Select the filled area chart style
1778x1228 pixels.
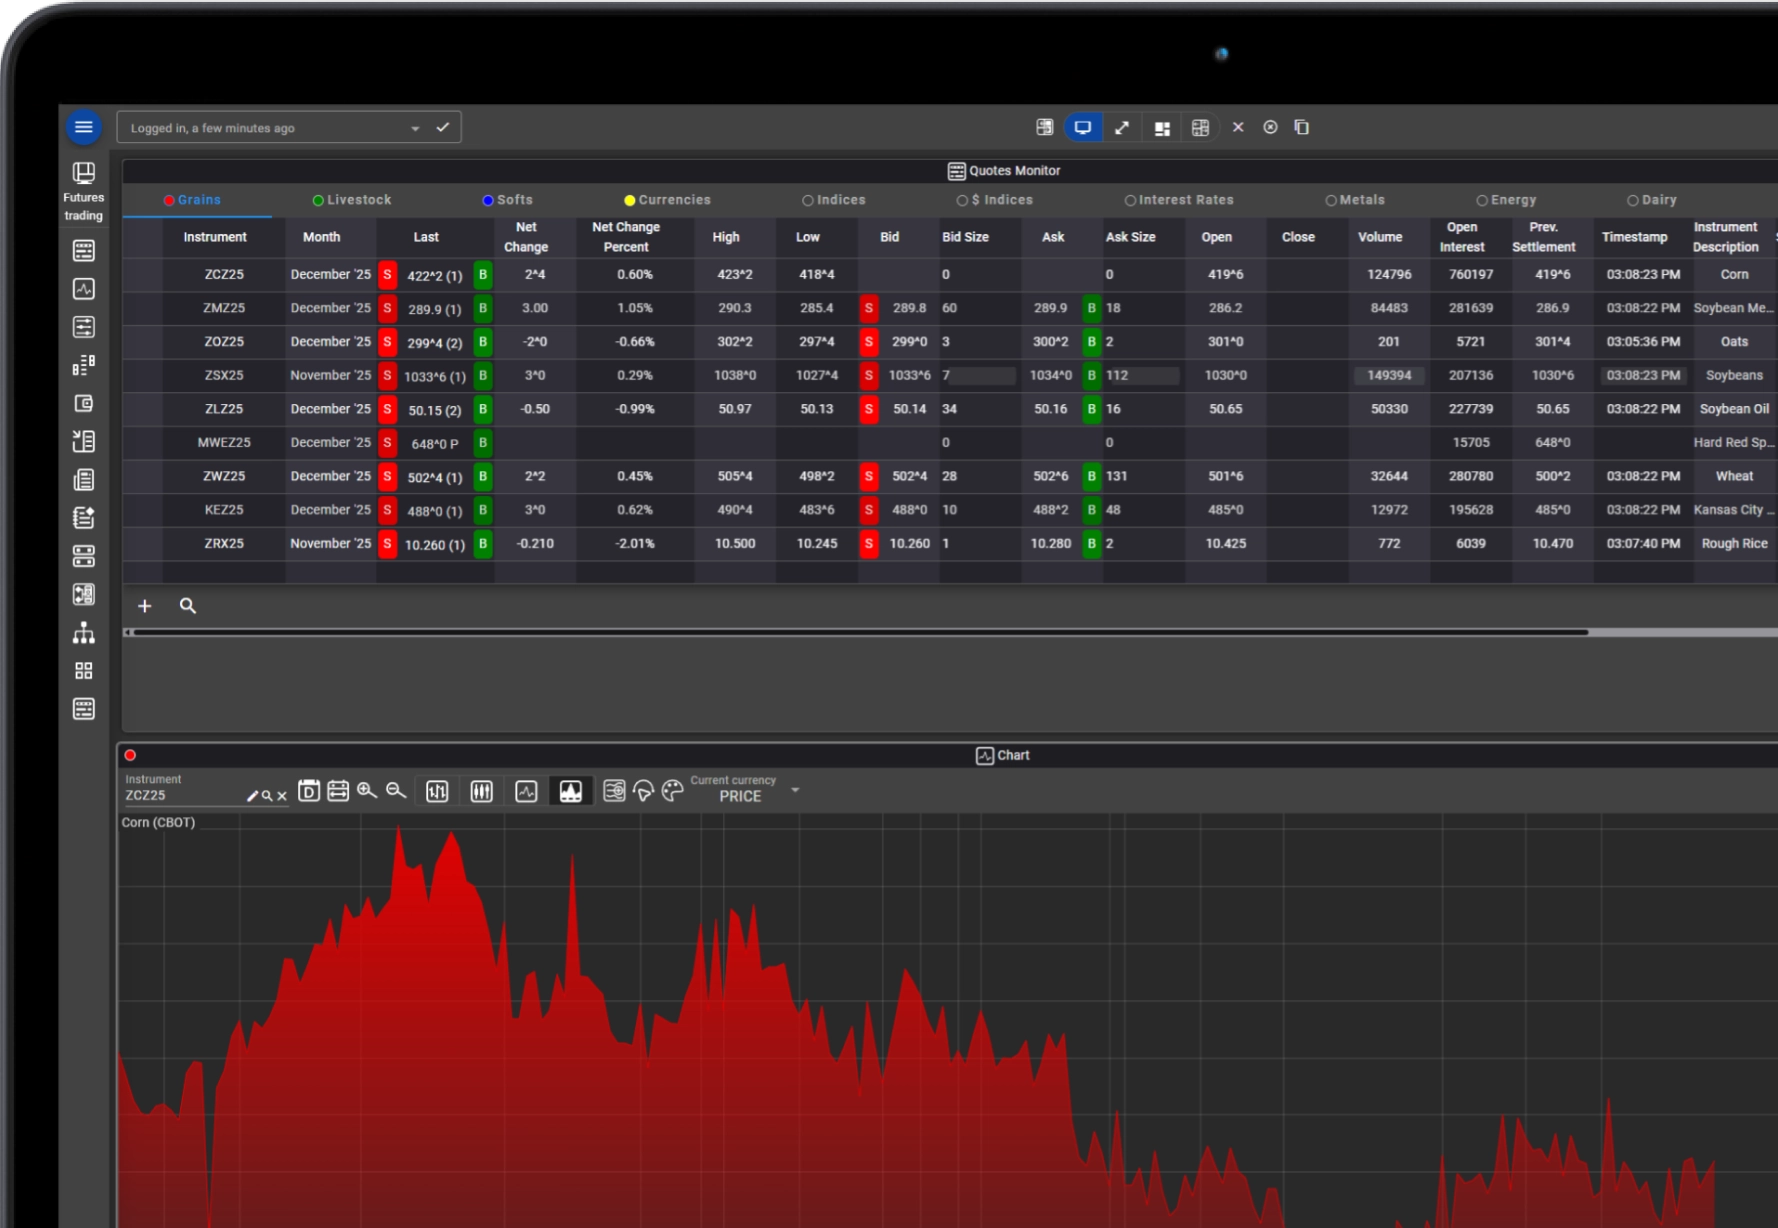coord(570,792)
